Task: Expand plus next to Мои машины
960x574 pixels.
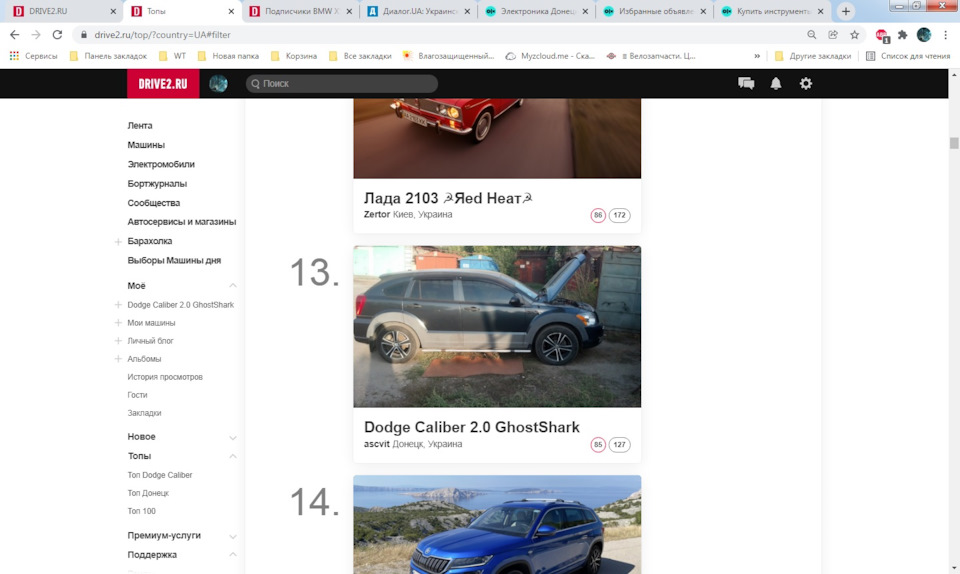Action: [x=118, y=322]
